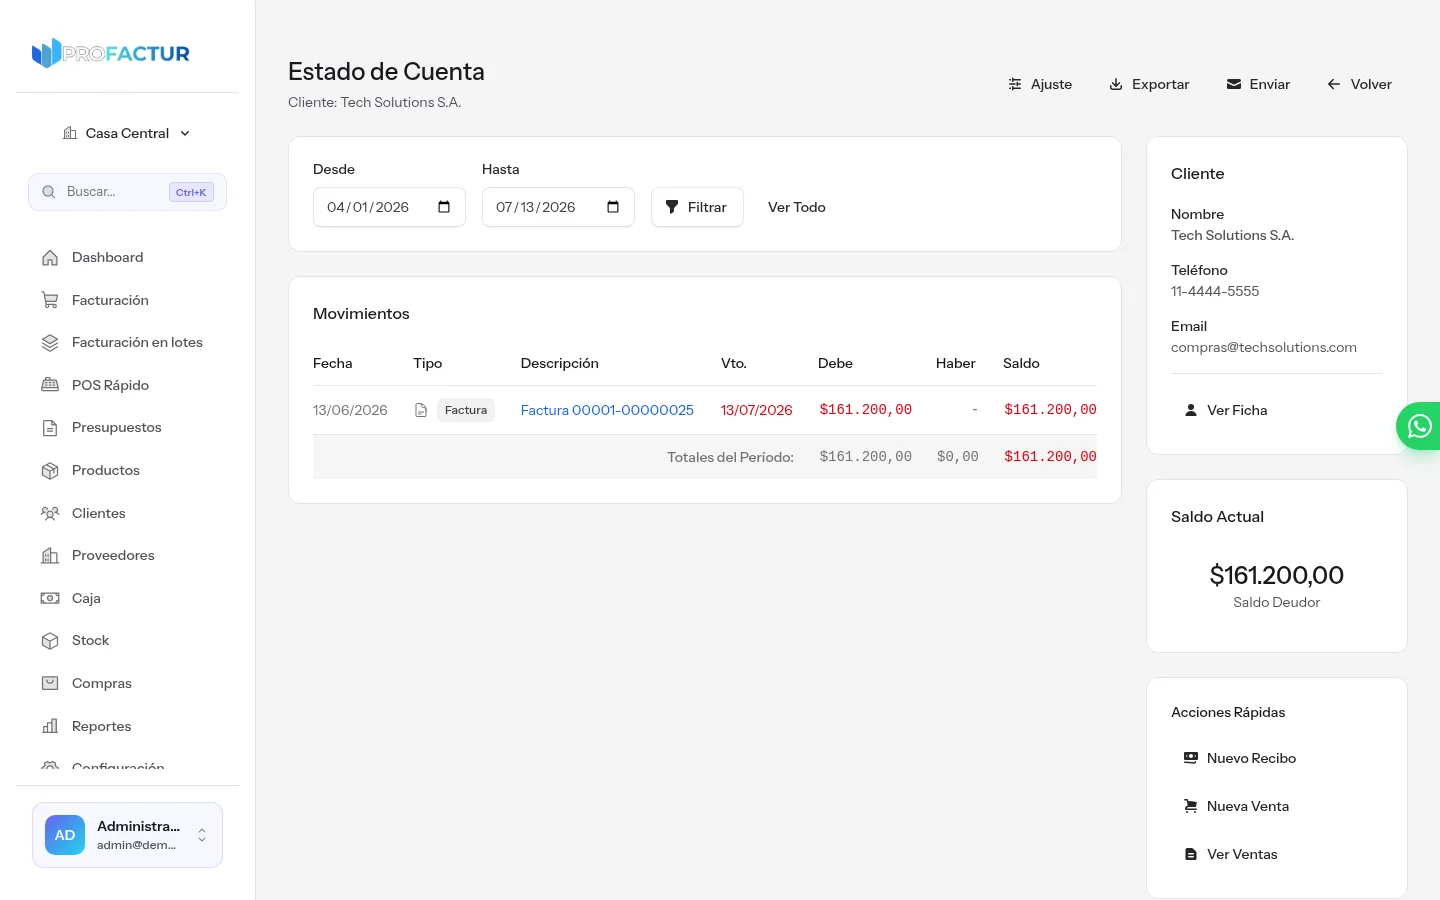Click the Clientes people icon
Screen dimensions: 1440x900
(x=50, y=513)
